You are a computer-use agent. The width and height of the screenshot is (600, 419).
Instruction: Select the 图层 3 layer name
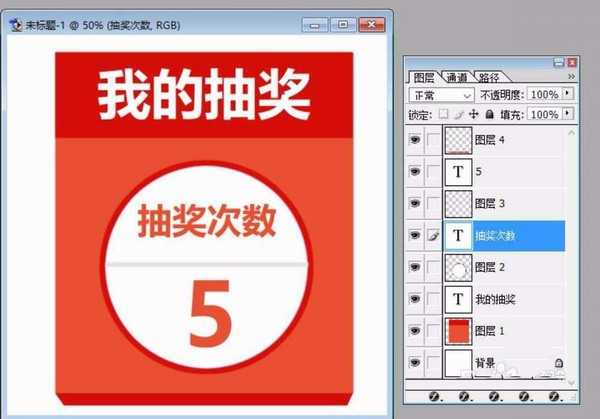490,204
